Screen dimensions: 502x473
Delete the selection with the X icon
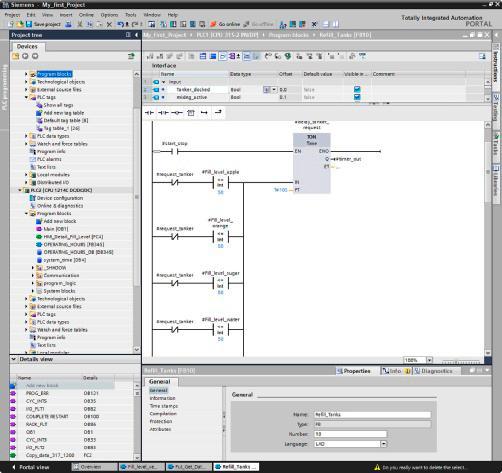click(109, 24)
